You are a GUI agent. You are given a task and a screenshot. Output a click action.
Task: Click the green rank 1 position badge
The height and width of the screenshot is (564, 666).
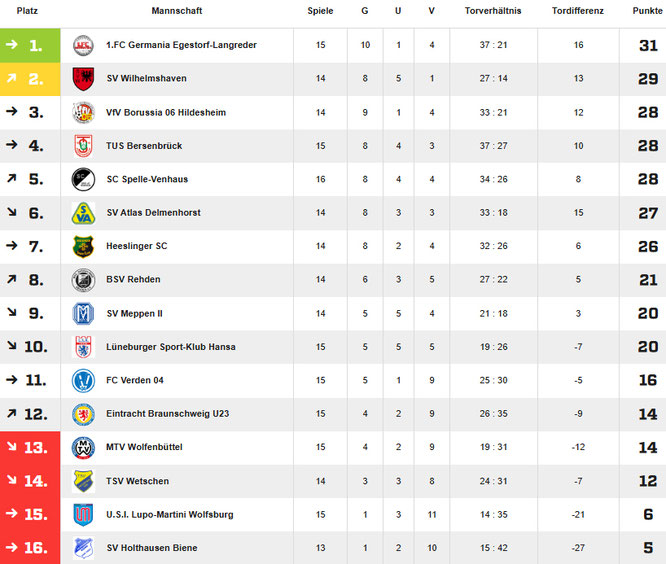pos(30,45)
